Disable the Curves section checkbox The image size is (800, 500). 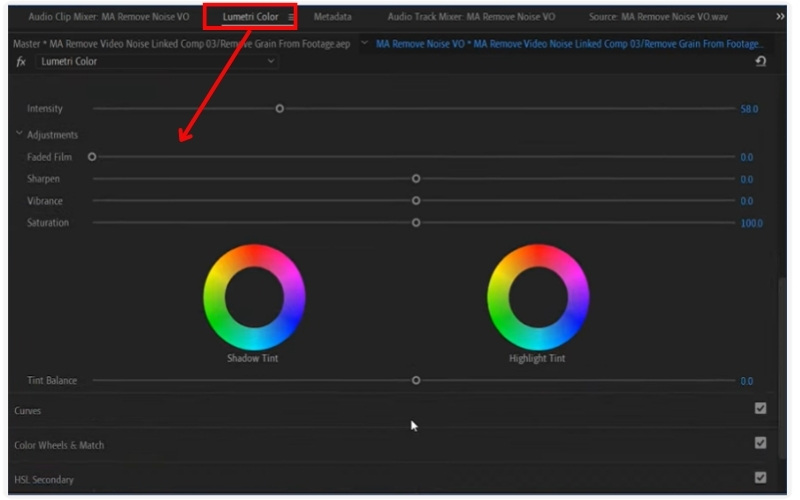tap(761, 409)
